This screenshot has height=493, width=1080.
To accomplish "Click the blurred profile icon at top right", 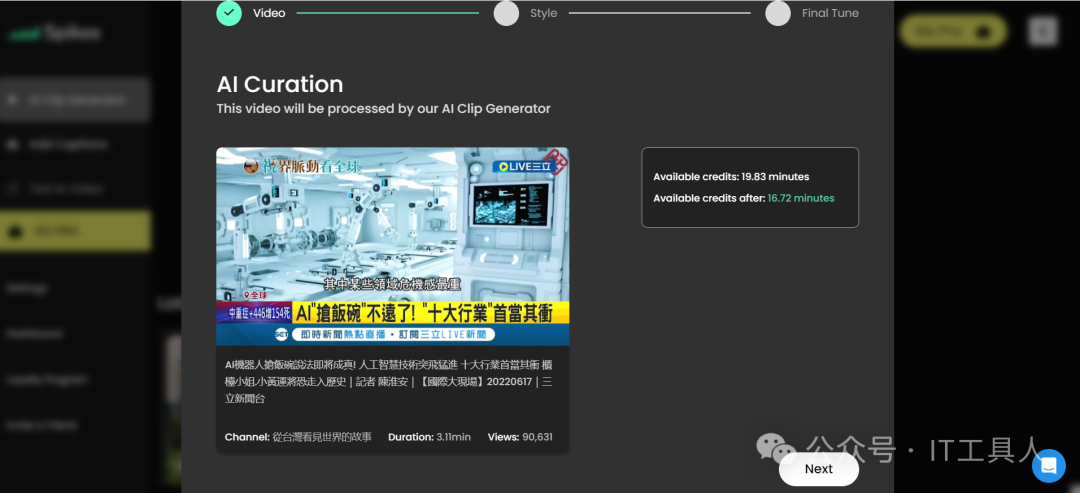I will [1042, 32].
